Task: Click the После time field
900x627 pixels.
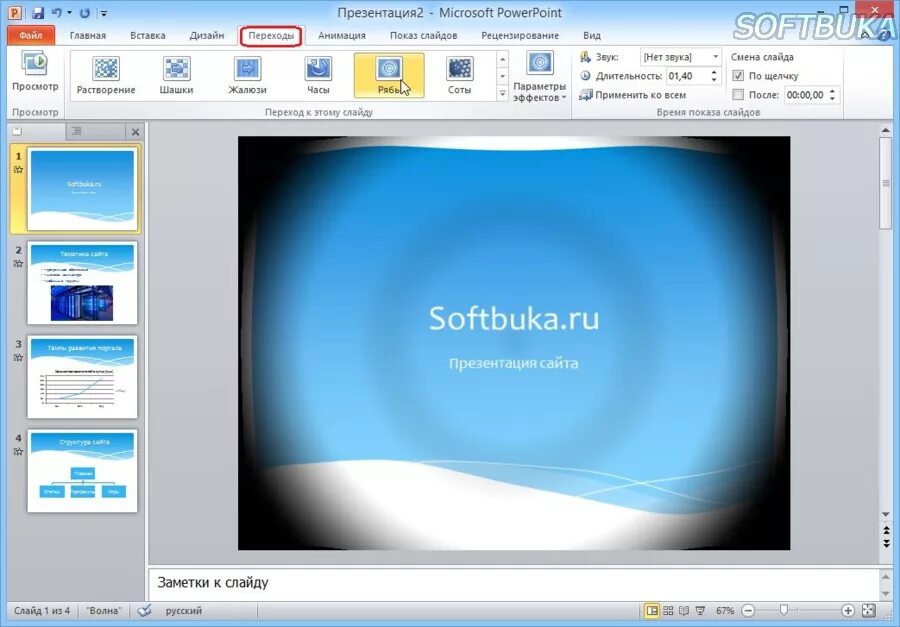Action: click(x=805, y=95)
